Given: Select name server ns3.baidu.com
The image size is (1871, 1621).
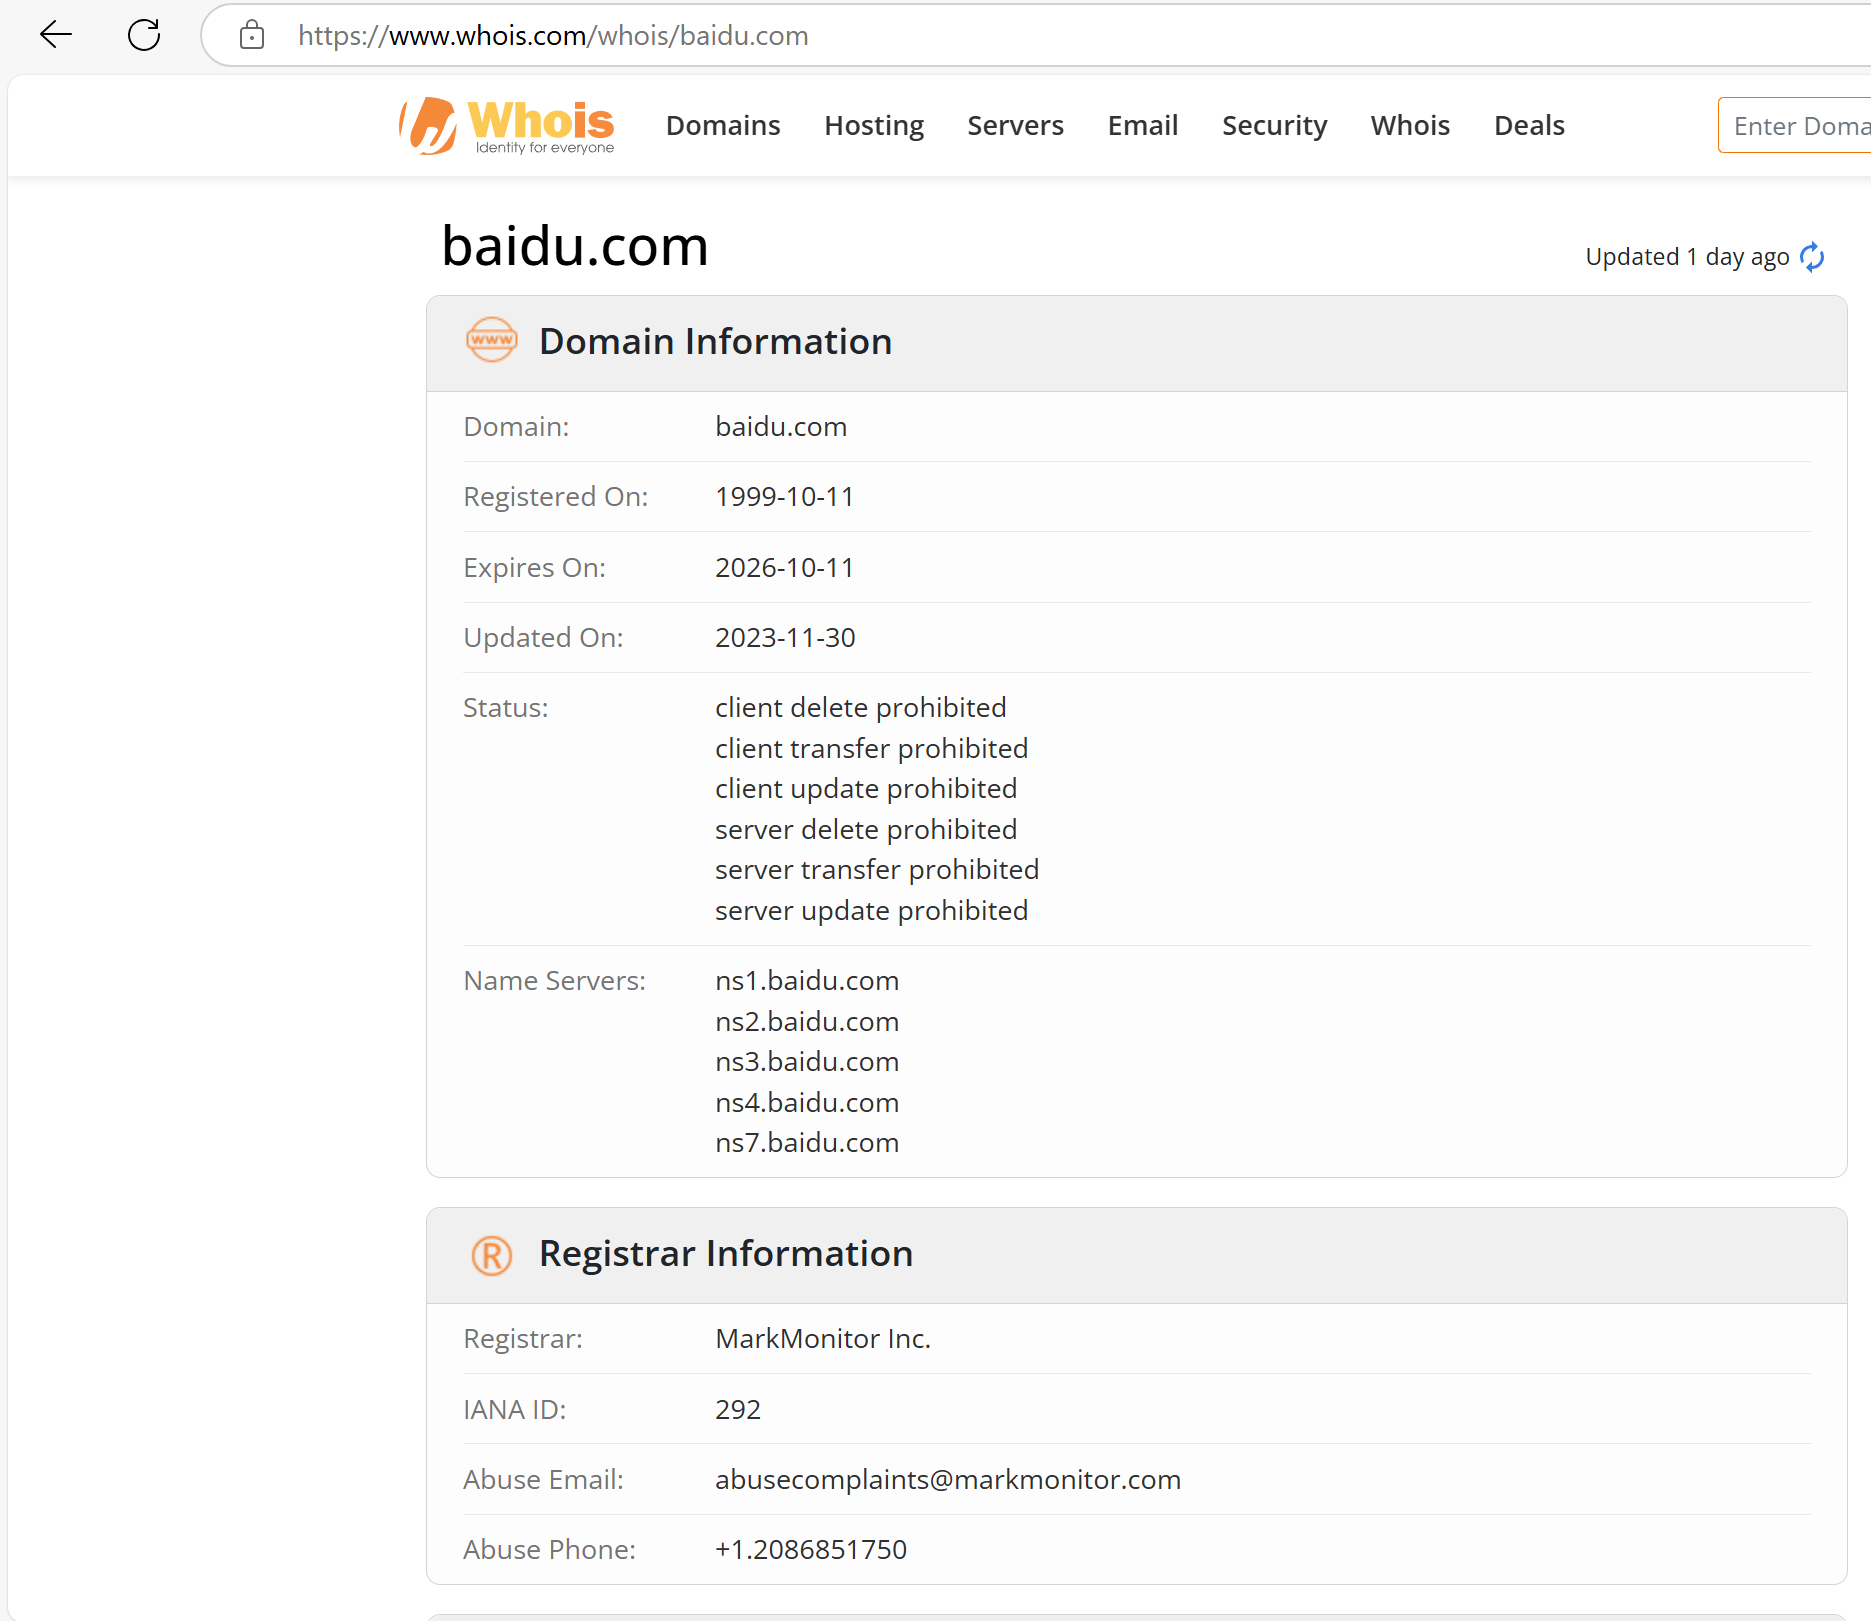Looking at the screenshot, I should 807,1062.
